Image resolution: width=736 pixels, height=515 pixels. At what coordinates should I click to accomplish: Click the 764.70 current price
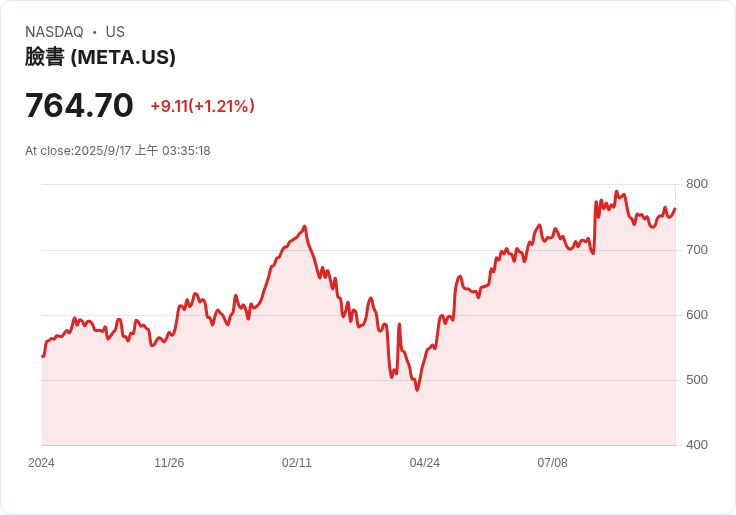(79, 105)
